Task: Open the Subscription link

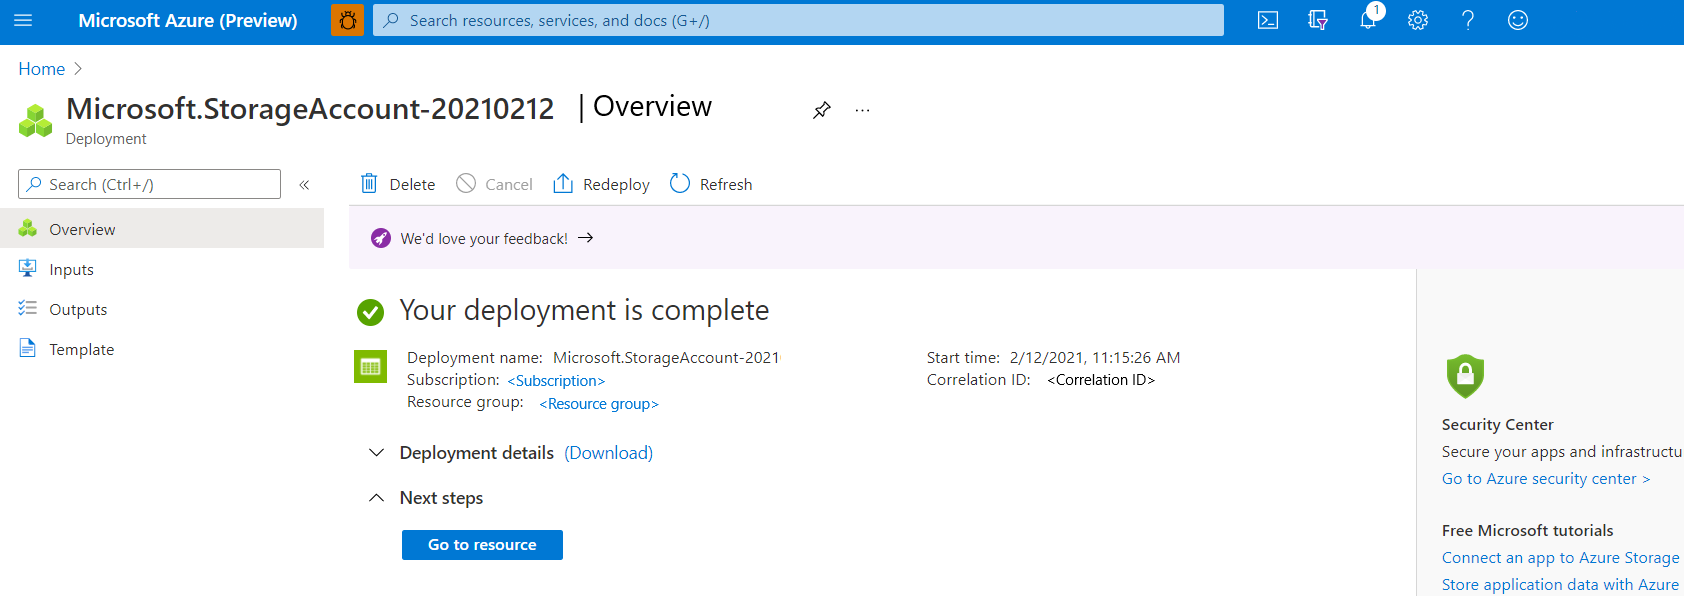Action: [x=556, y=381]
